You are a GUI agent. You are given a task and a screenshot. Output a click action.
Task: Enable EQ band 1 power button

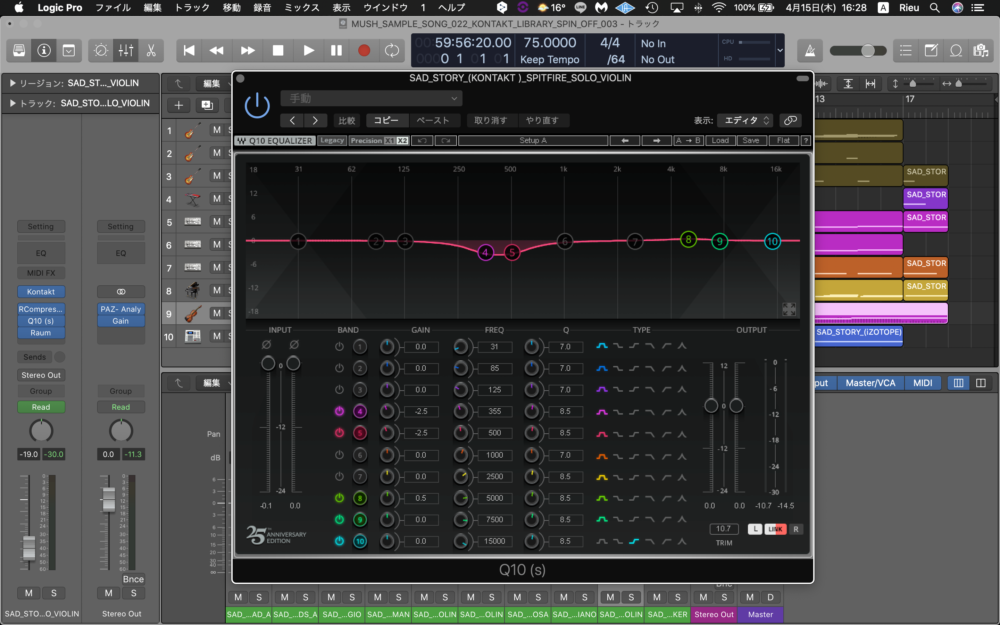(339, 346)
